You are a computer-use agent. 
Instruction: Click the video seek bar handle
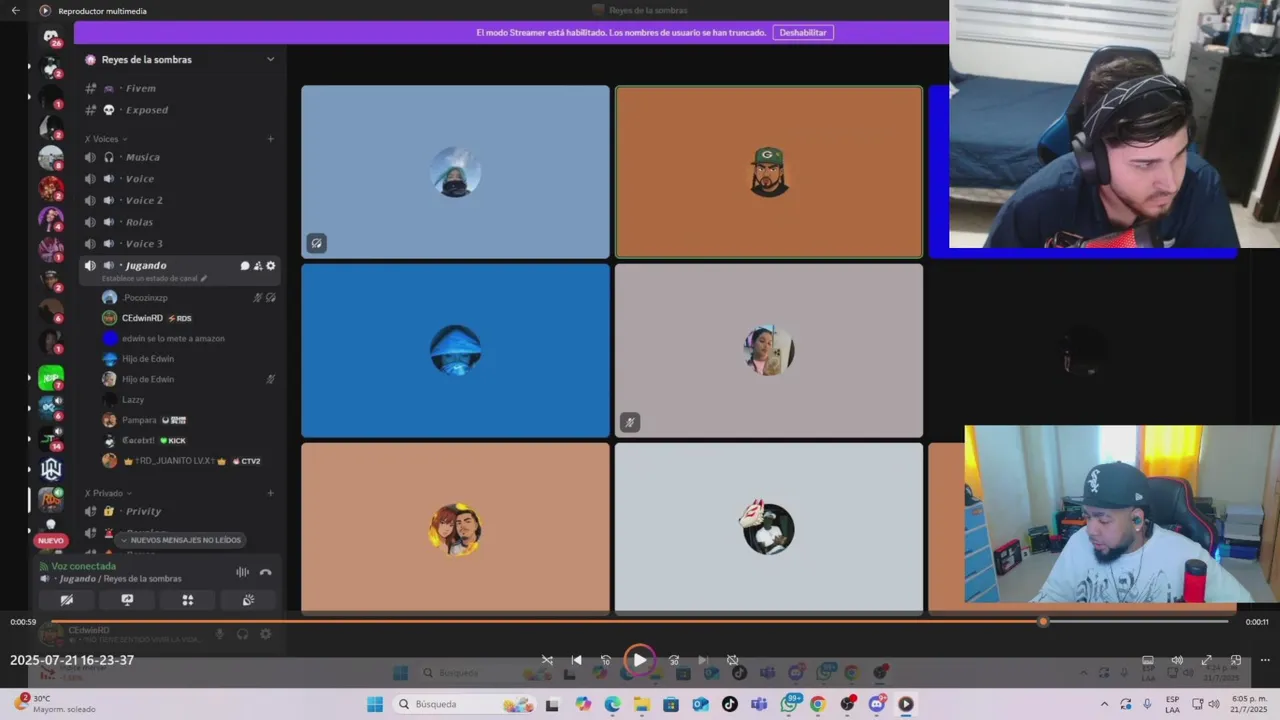[1043, 621]
